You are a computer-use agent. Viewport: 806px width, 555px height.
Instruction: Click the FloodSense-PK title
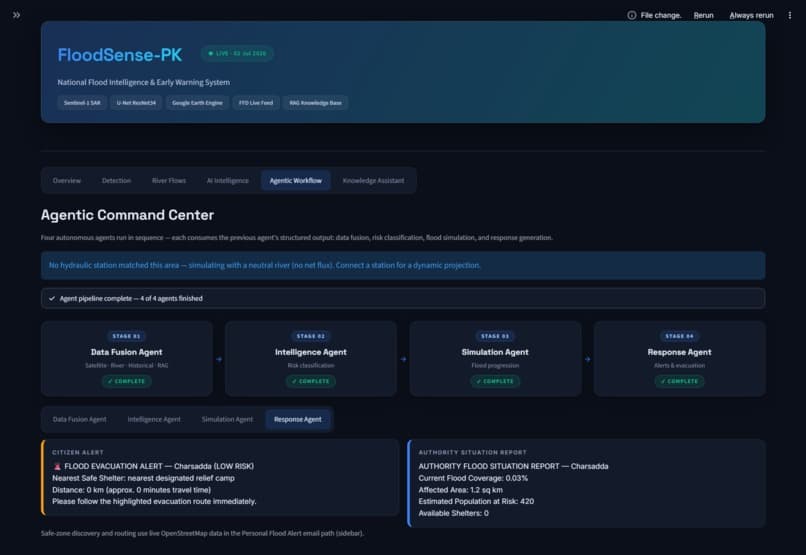coord(120,54)
